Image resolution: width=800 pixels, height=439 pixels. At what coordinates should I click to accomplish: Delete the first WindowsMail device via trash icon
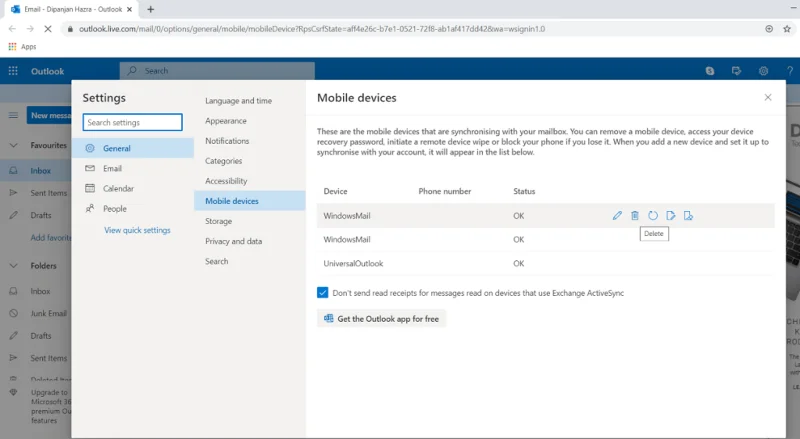click(x=635, y=215)
